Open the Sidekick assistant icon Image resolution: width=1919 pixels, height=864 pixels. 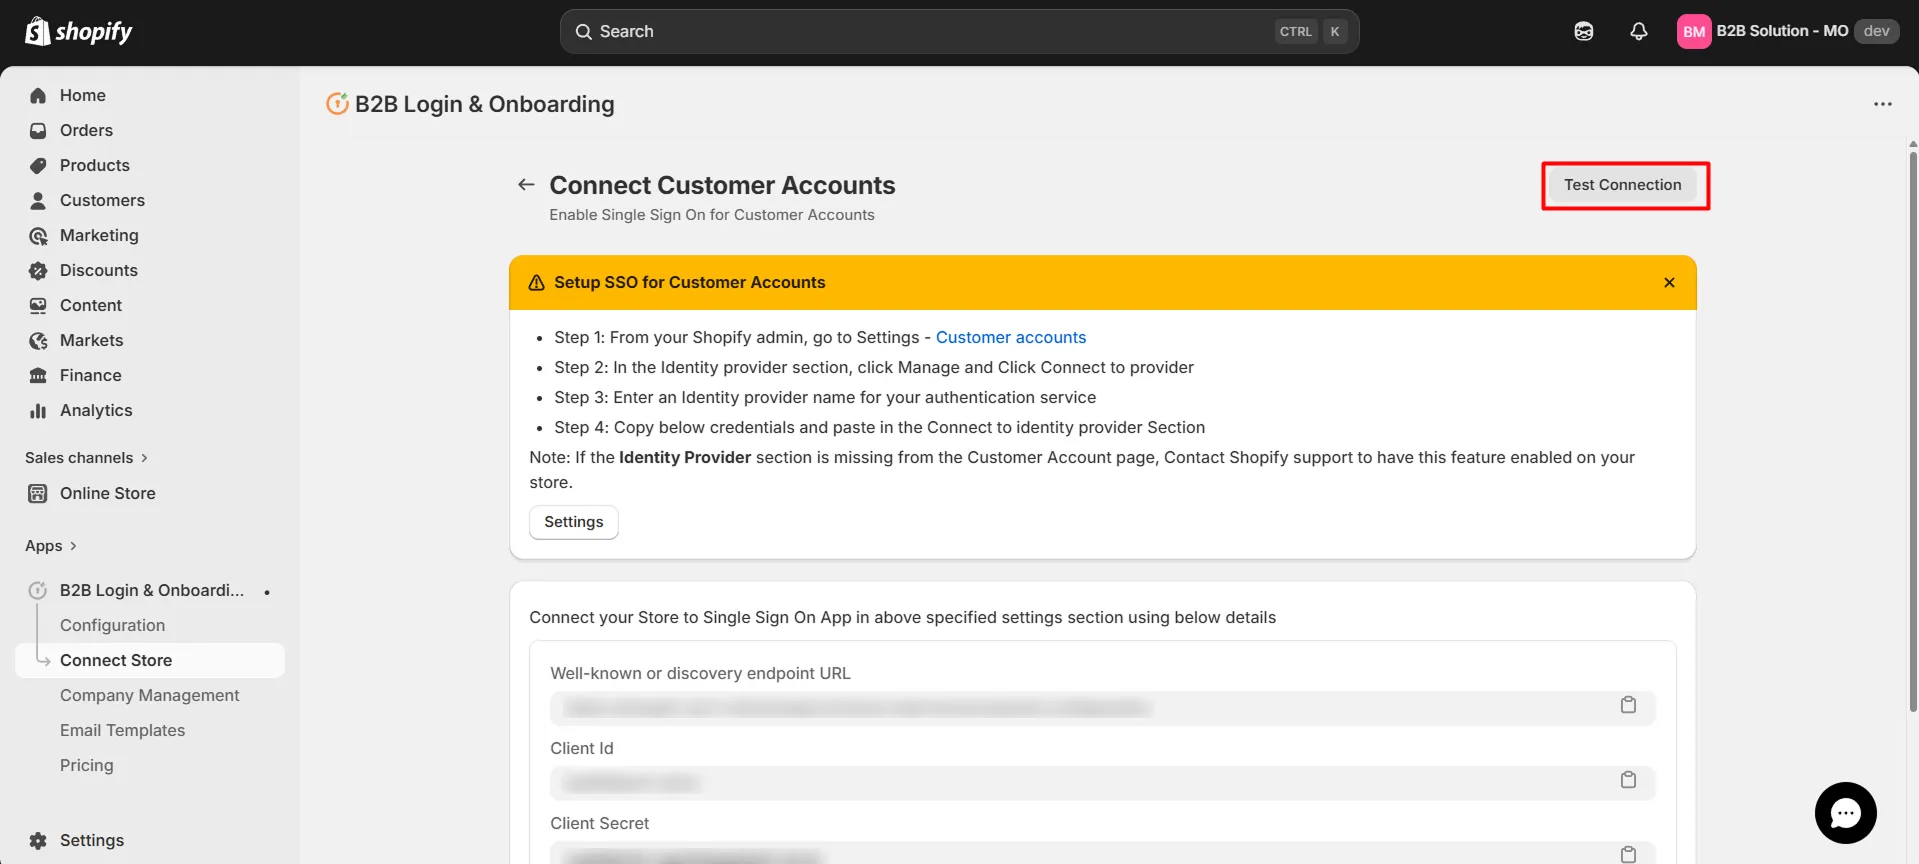click(x=1583, y=32)
